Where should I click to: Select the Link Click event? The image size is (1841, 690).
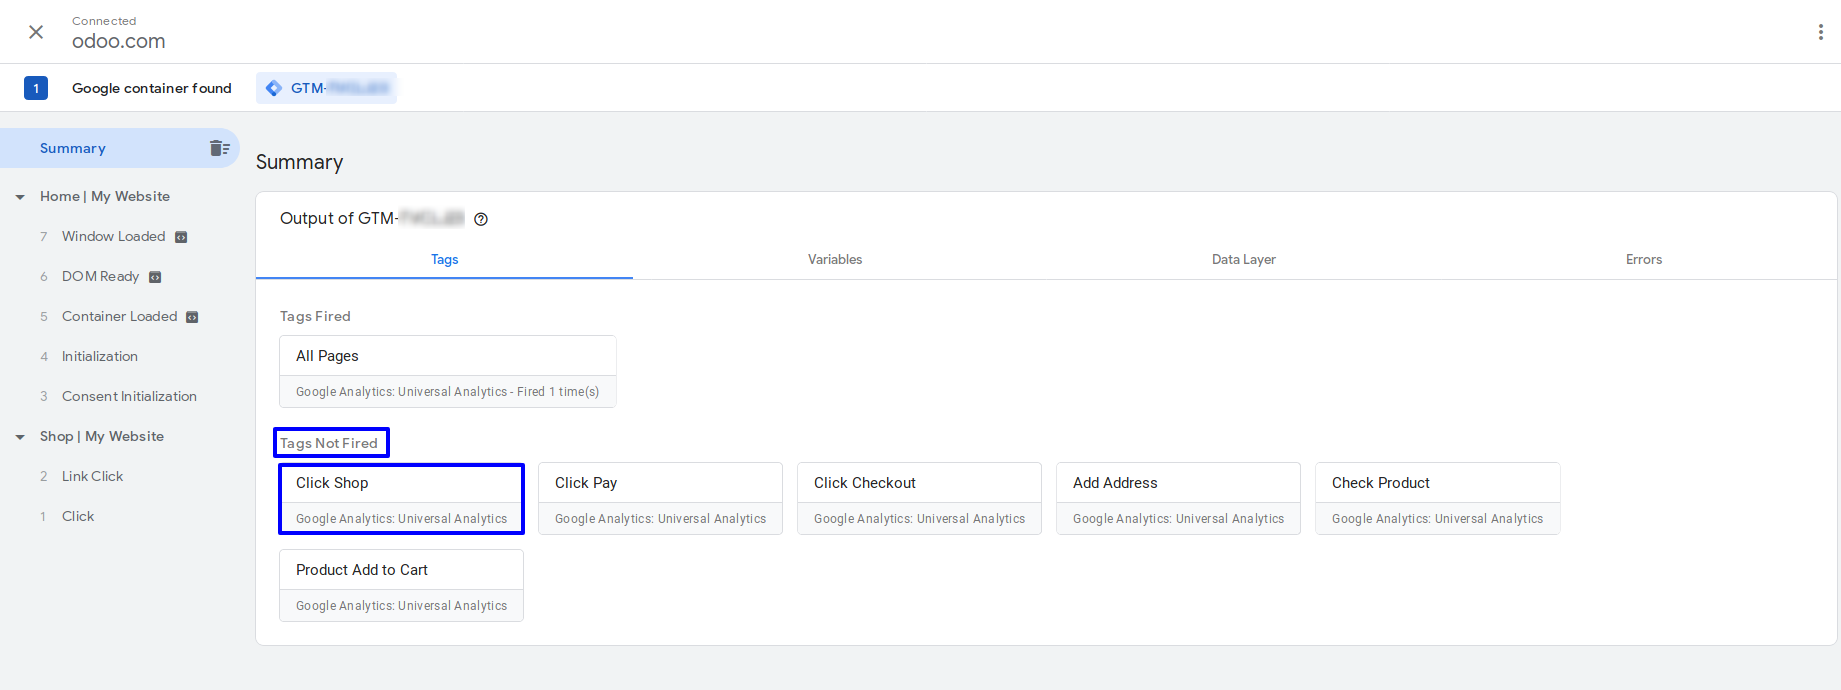[92, 476]
